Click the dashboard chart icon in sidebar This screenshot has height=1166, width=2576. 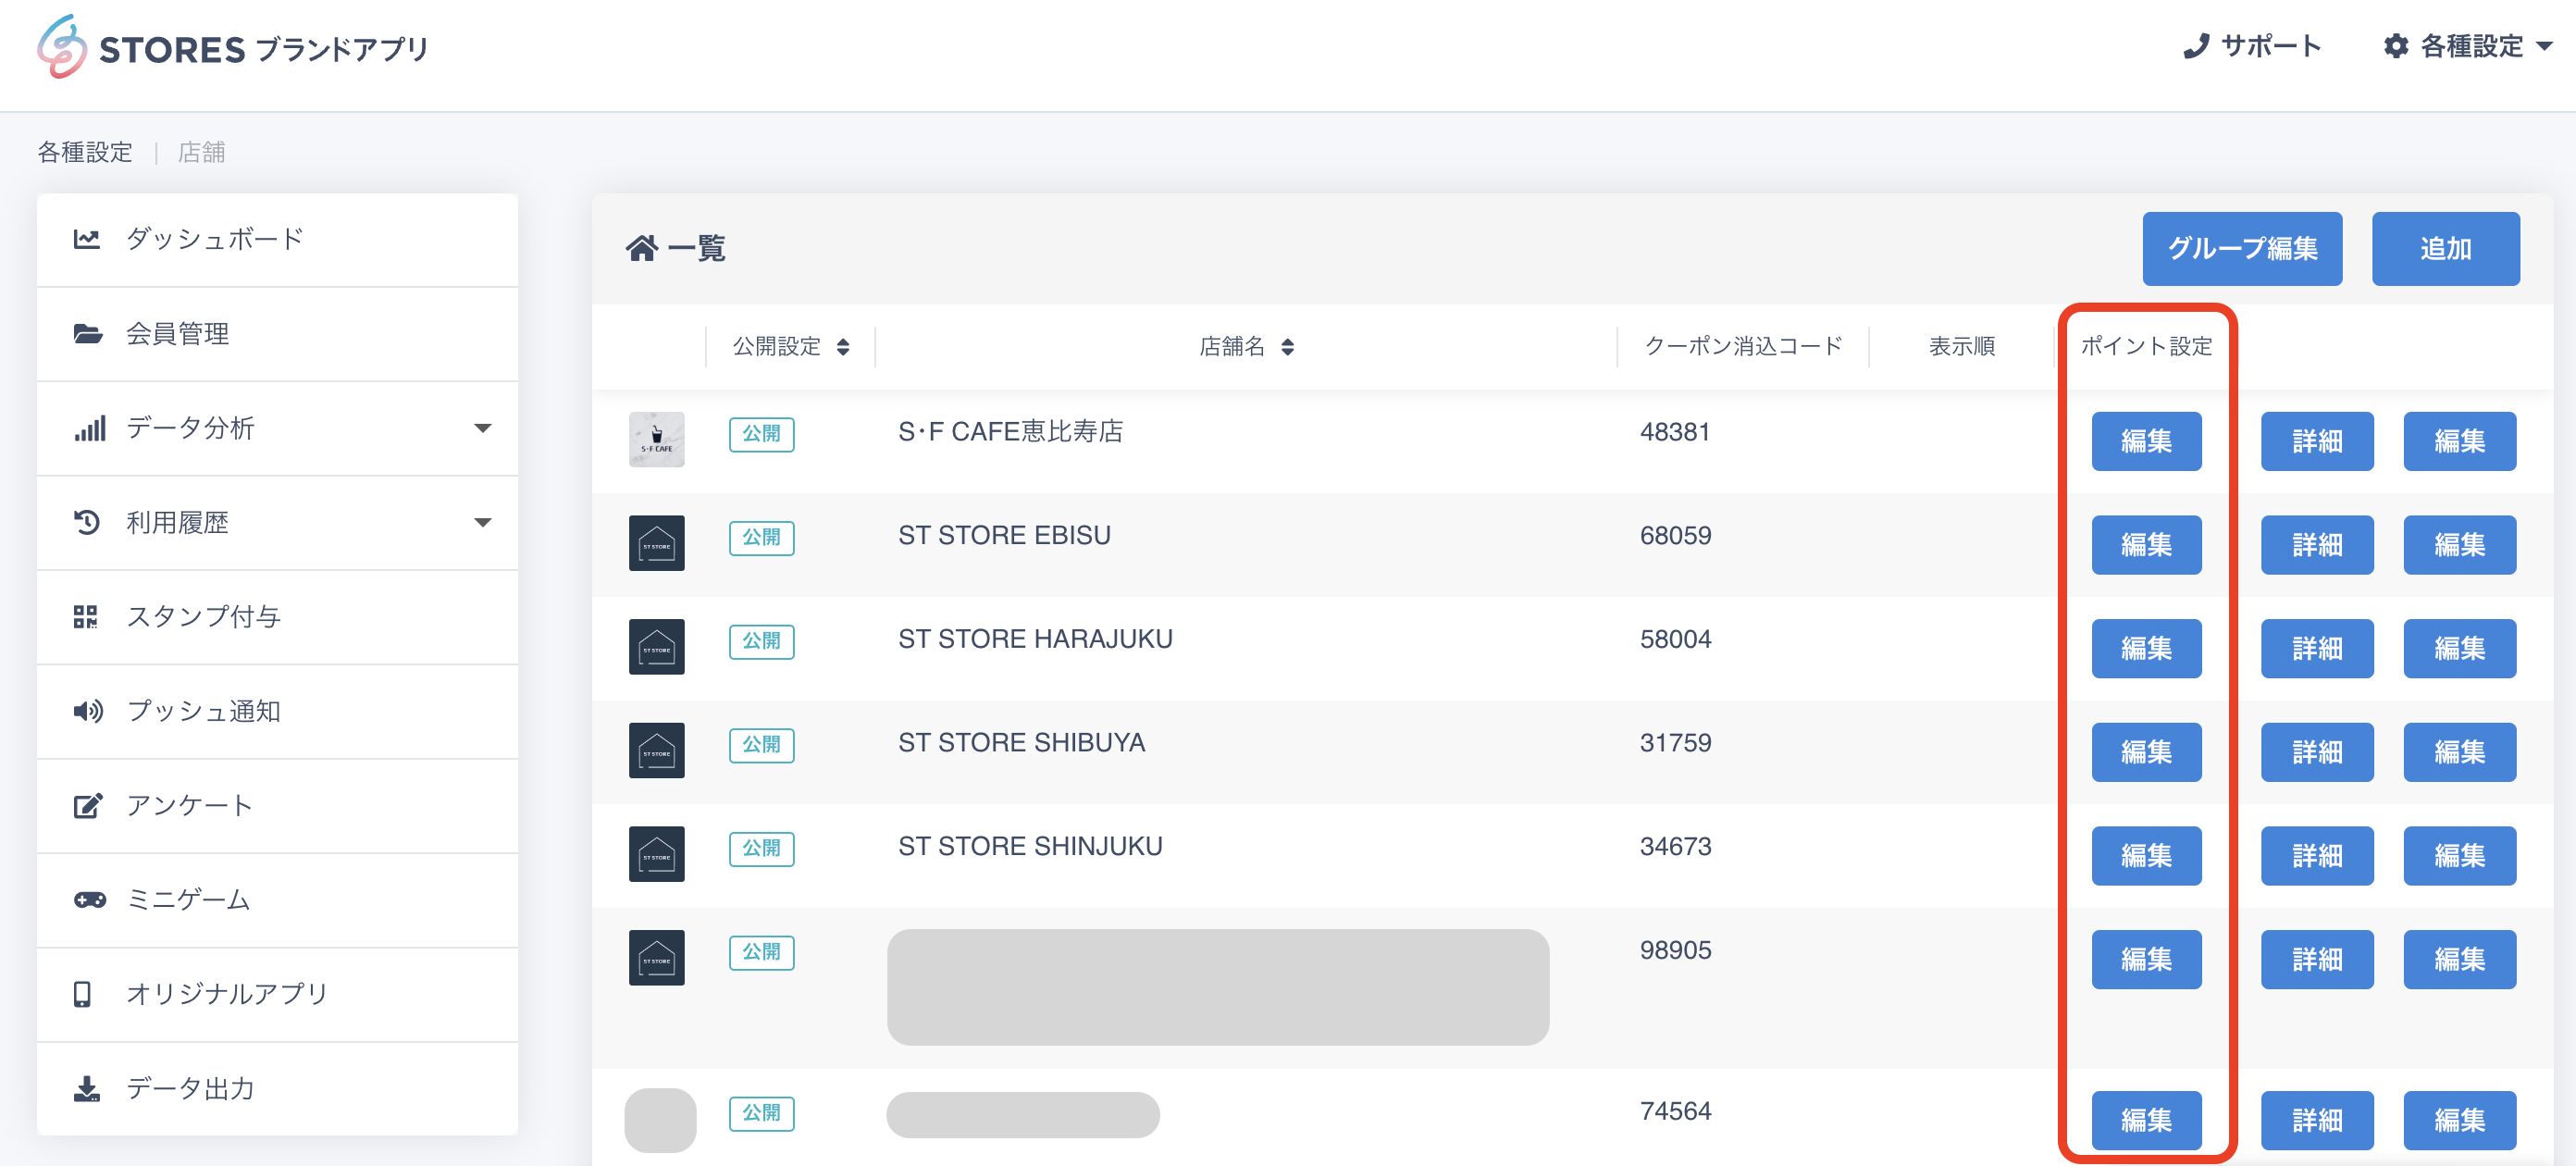[87, 239]
